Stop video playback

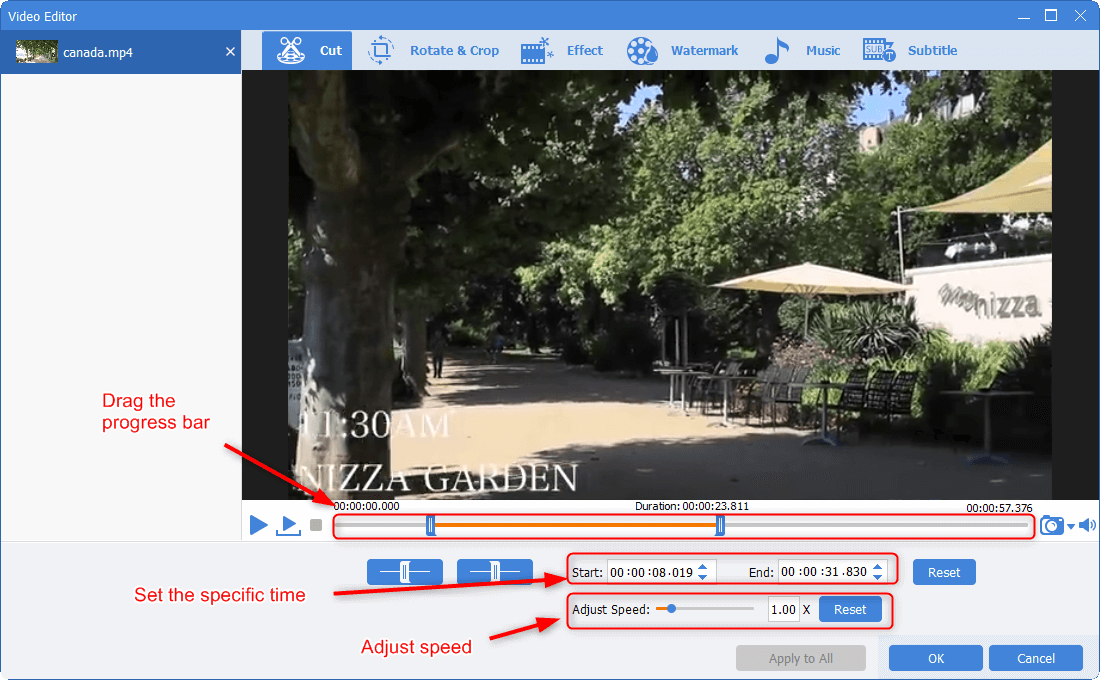click(x=316, y=525)
